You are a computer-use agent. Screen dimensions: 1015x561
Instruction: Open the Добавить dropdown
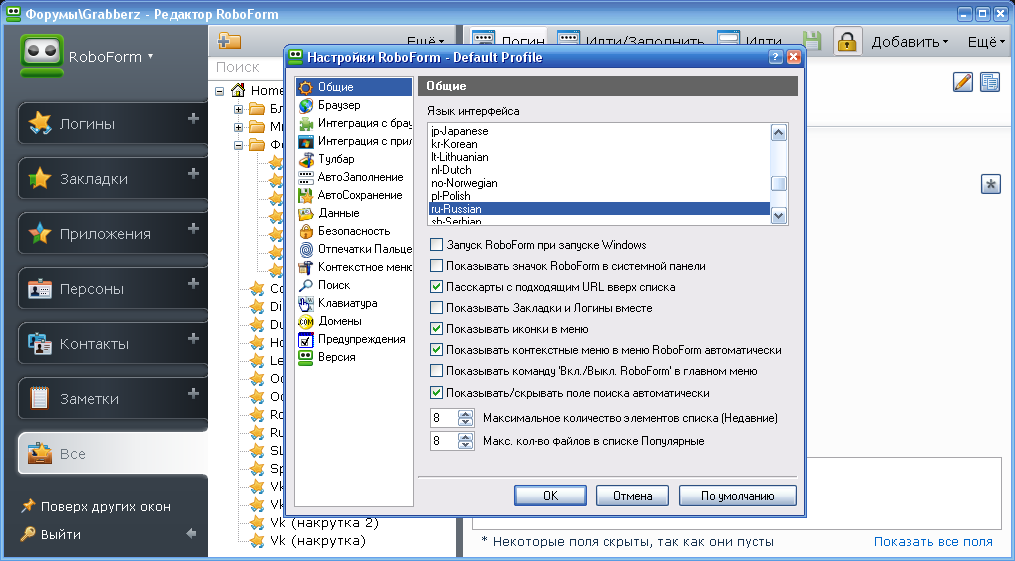click(x=909, y=42)
